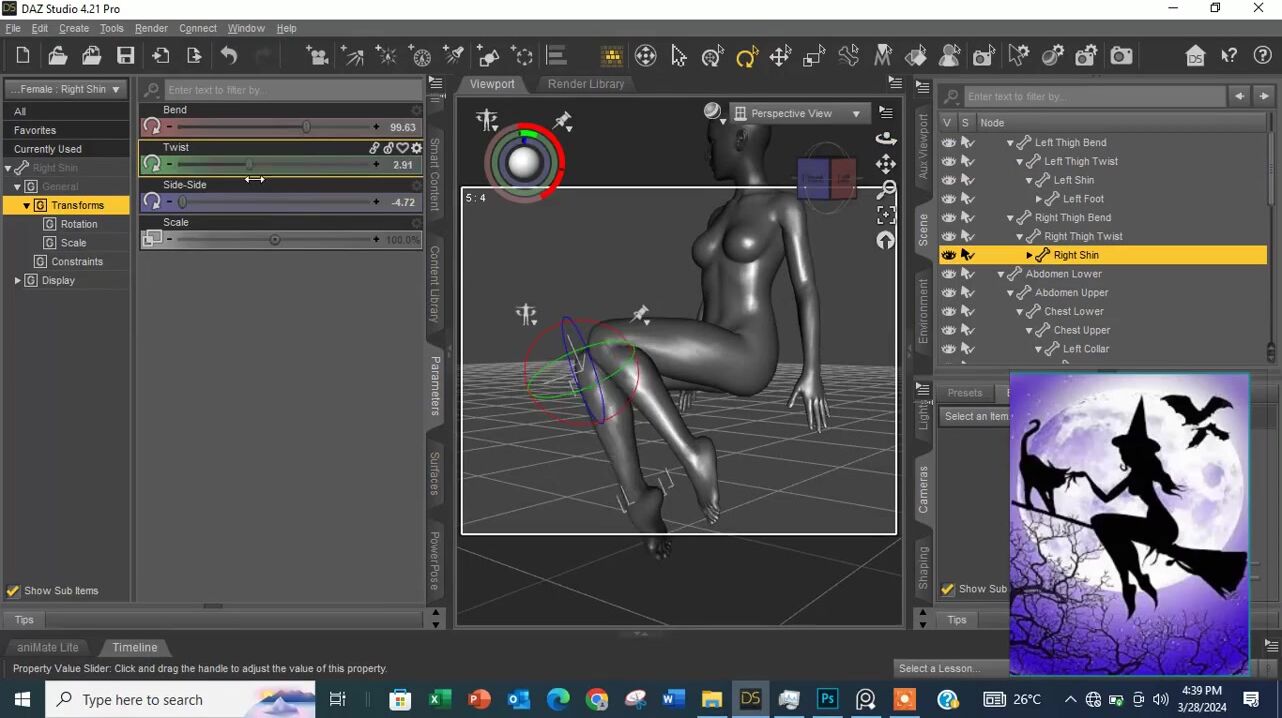Image resolution: width=1282 pixels, height=718 pixels.
Task: Expand the Display group in tree
Action: pos(17,281)
